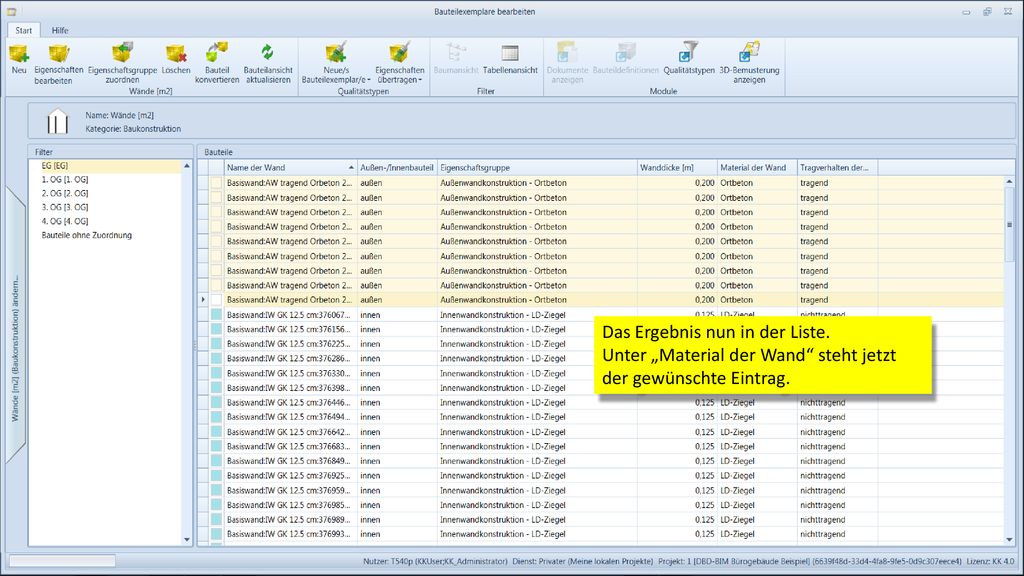Click the application icon in title bar
This screenshot has height=576, width=1024.
[x=12, y=12]
